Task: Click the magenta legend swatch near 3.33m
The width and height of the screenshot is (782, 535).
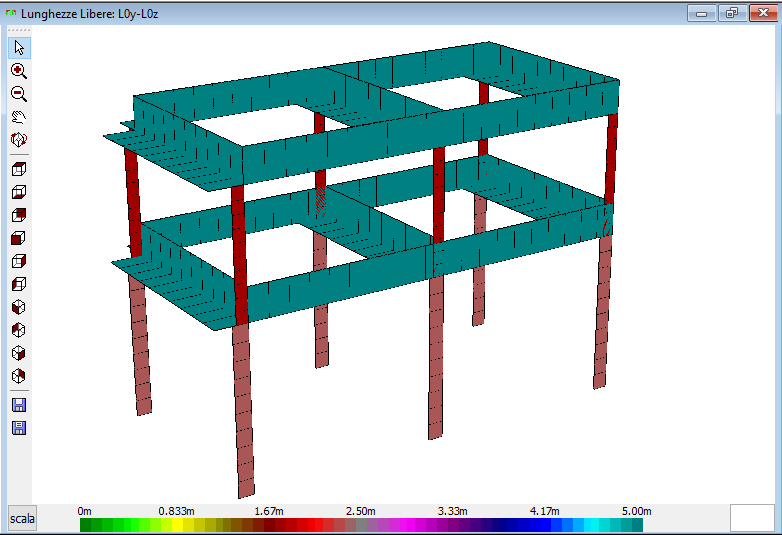Action: (x=410, y=525)
